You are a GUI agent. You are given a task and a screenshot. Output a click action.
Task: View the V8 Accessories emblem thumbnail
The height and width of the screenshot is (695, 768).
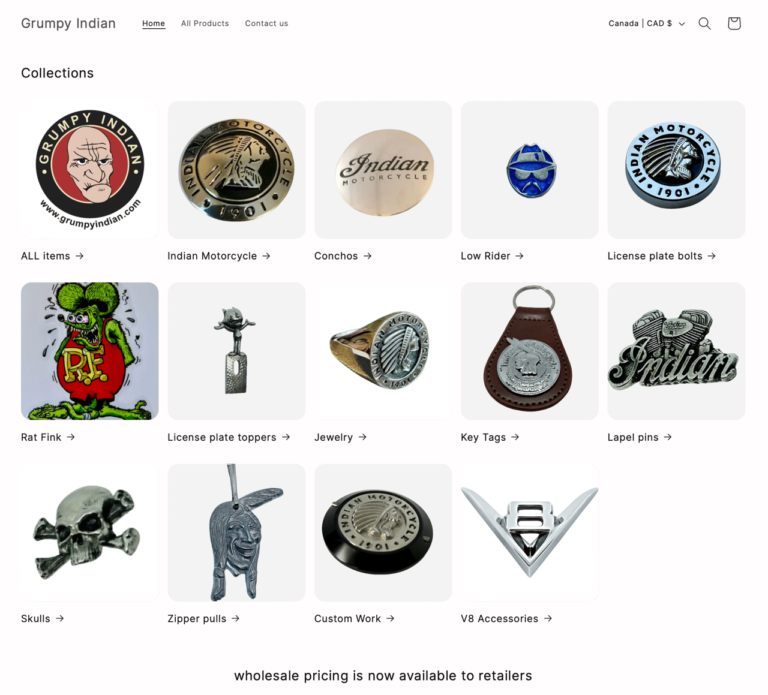click(529, 532)
